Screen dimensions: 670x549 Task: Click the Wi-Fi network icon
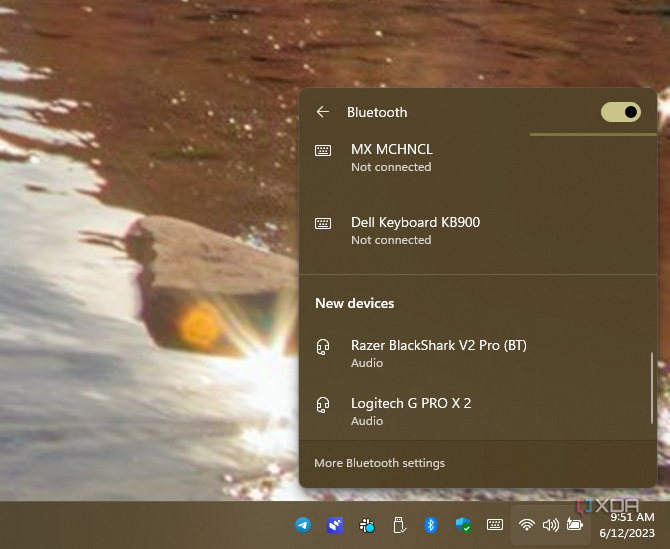coord(526,525)
